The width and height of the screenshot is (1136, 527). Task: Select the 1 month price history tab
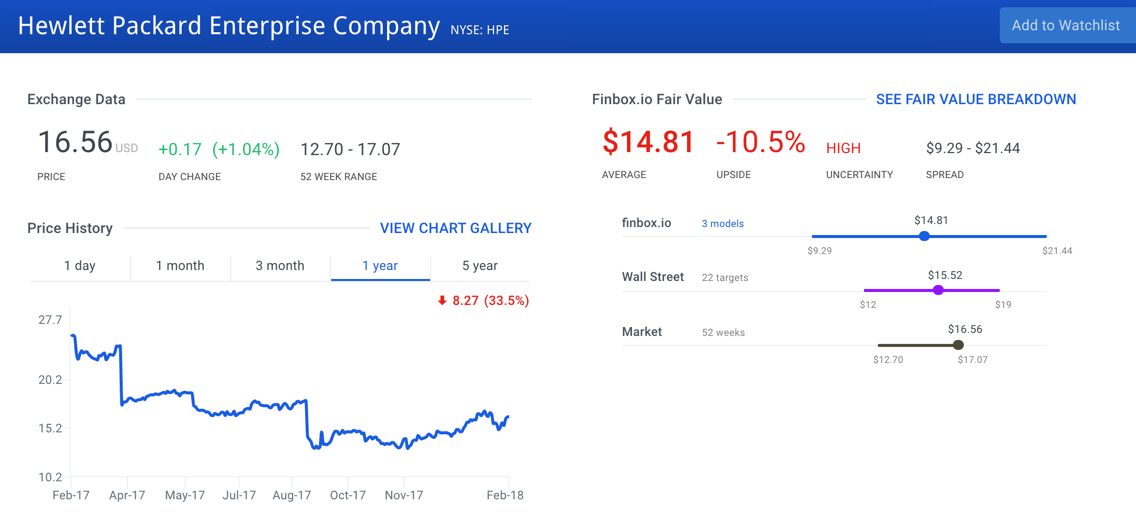tap(180, 266)
